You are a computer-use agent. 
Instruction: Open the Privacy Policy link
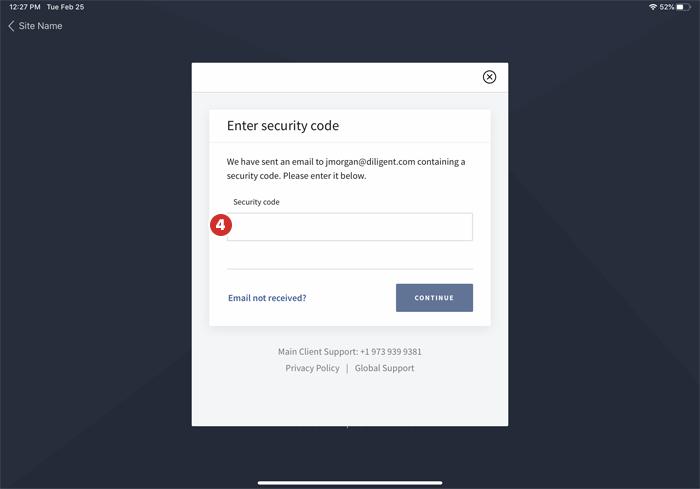point(312,368)
